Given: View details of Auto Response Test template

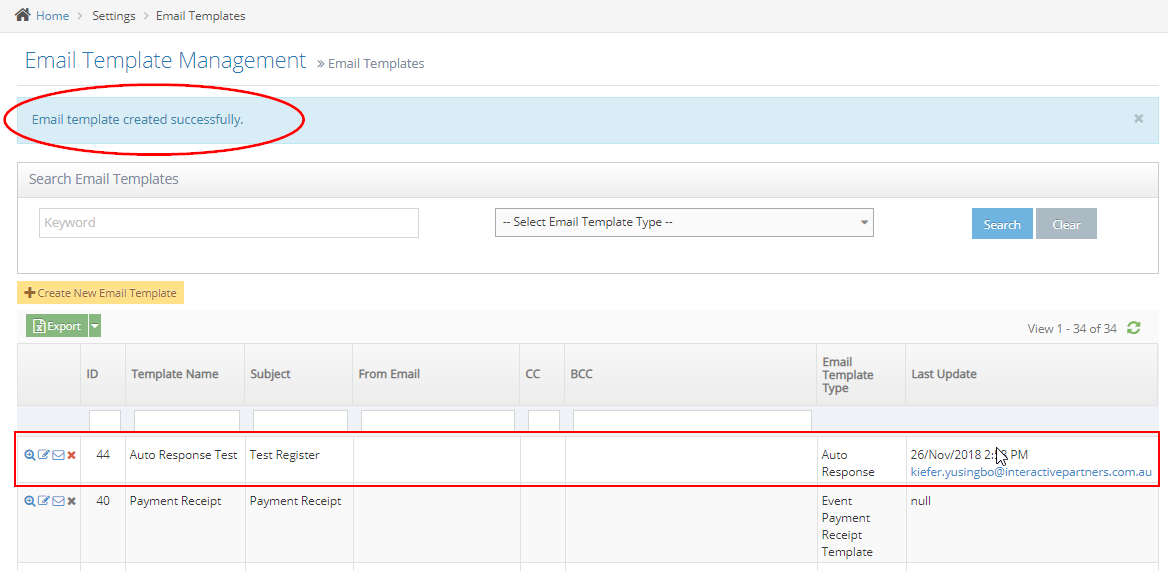Looking at the screenshot, I should point(30,456).
